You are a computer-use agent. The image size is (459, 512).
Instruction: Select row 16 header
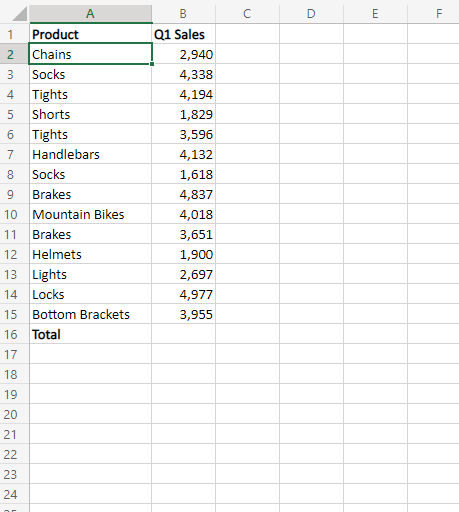tap(14, 334)
